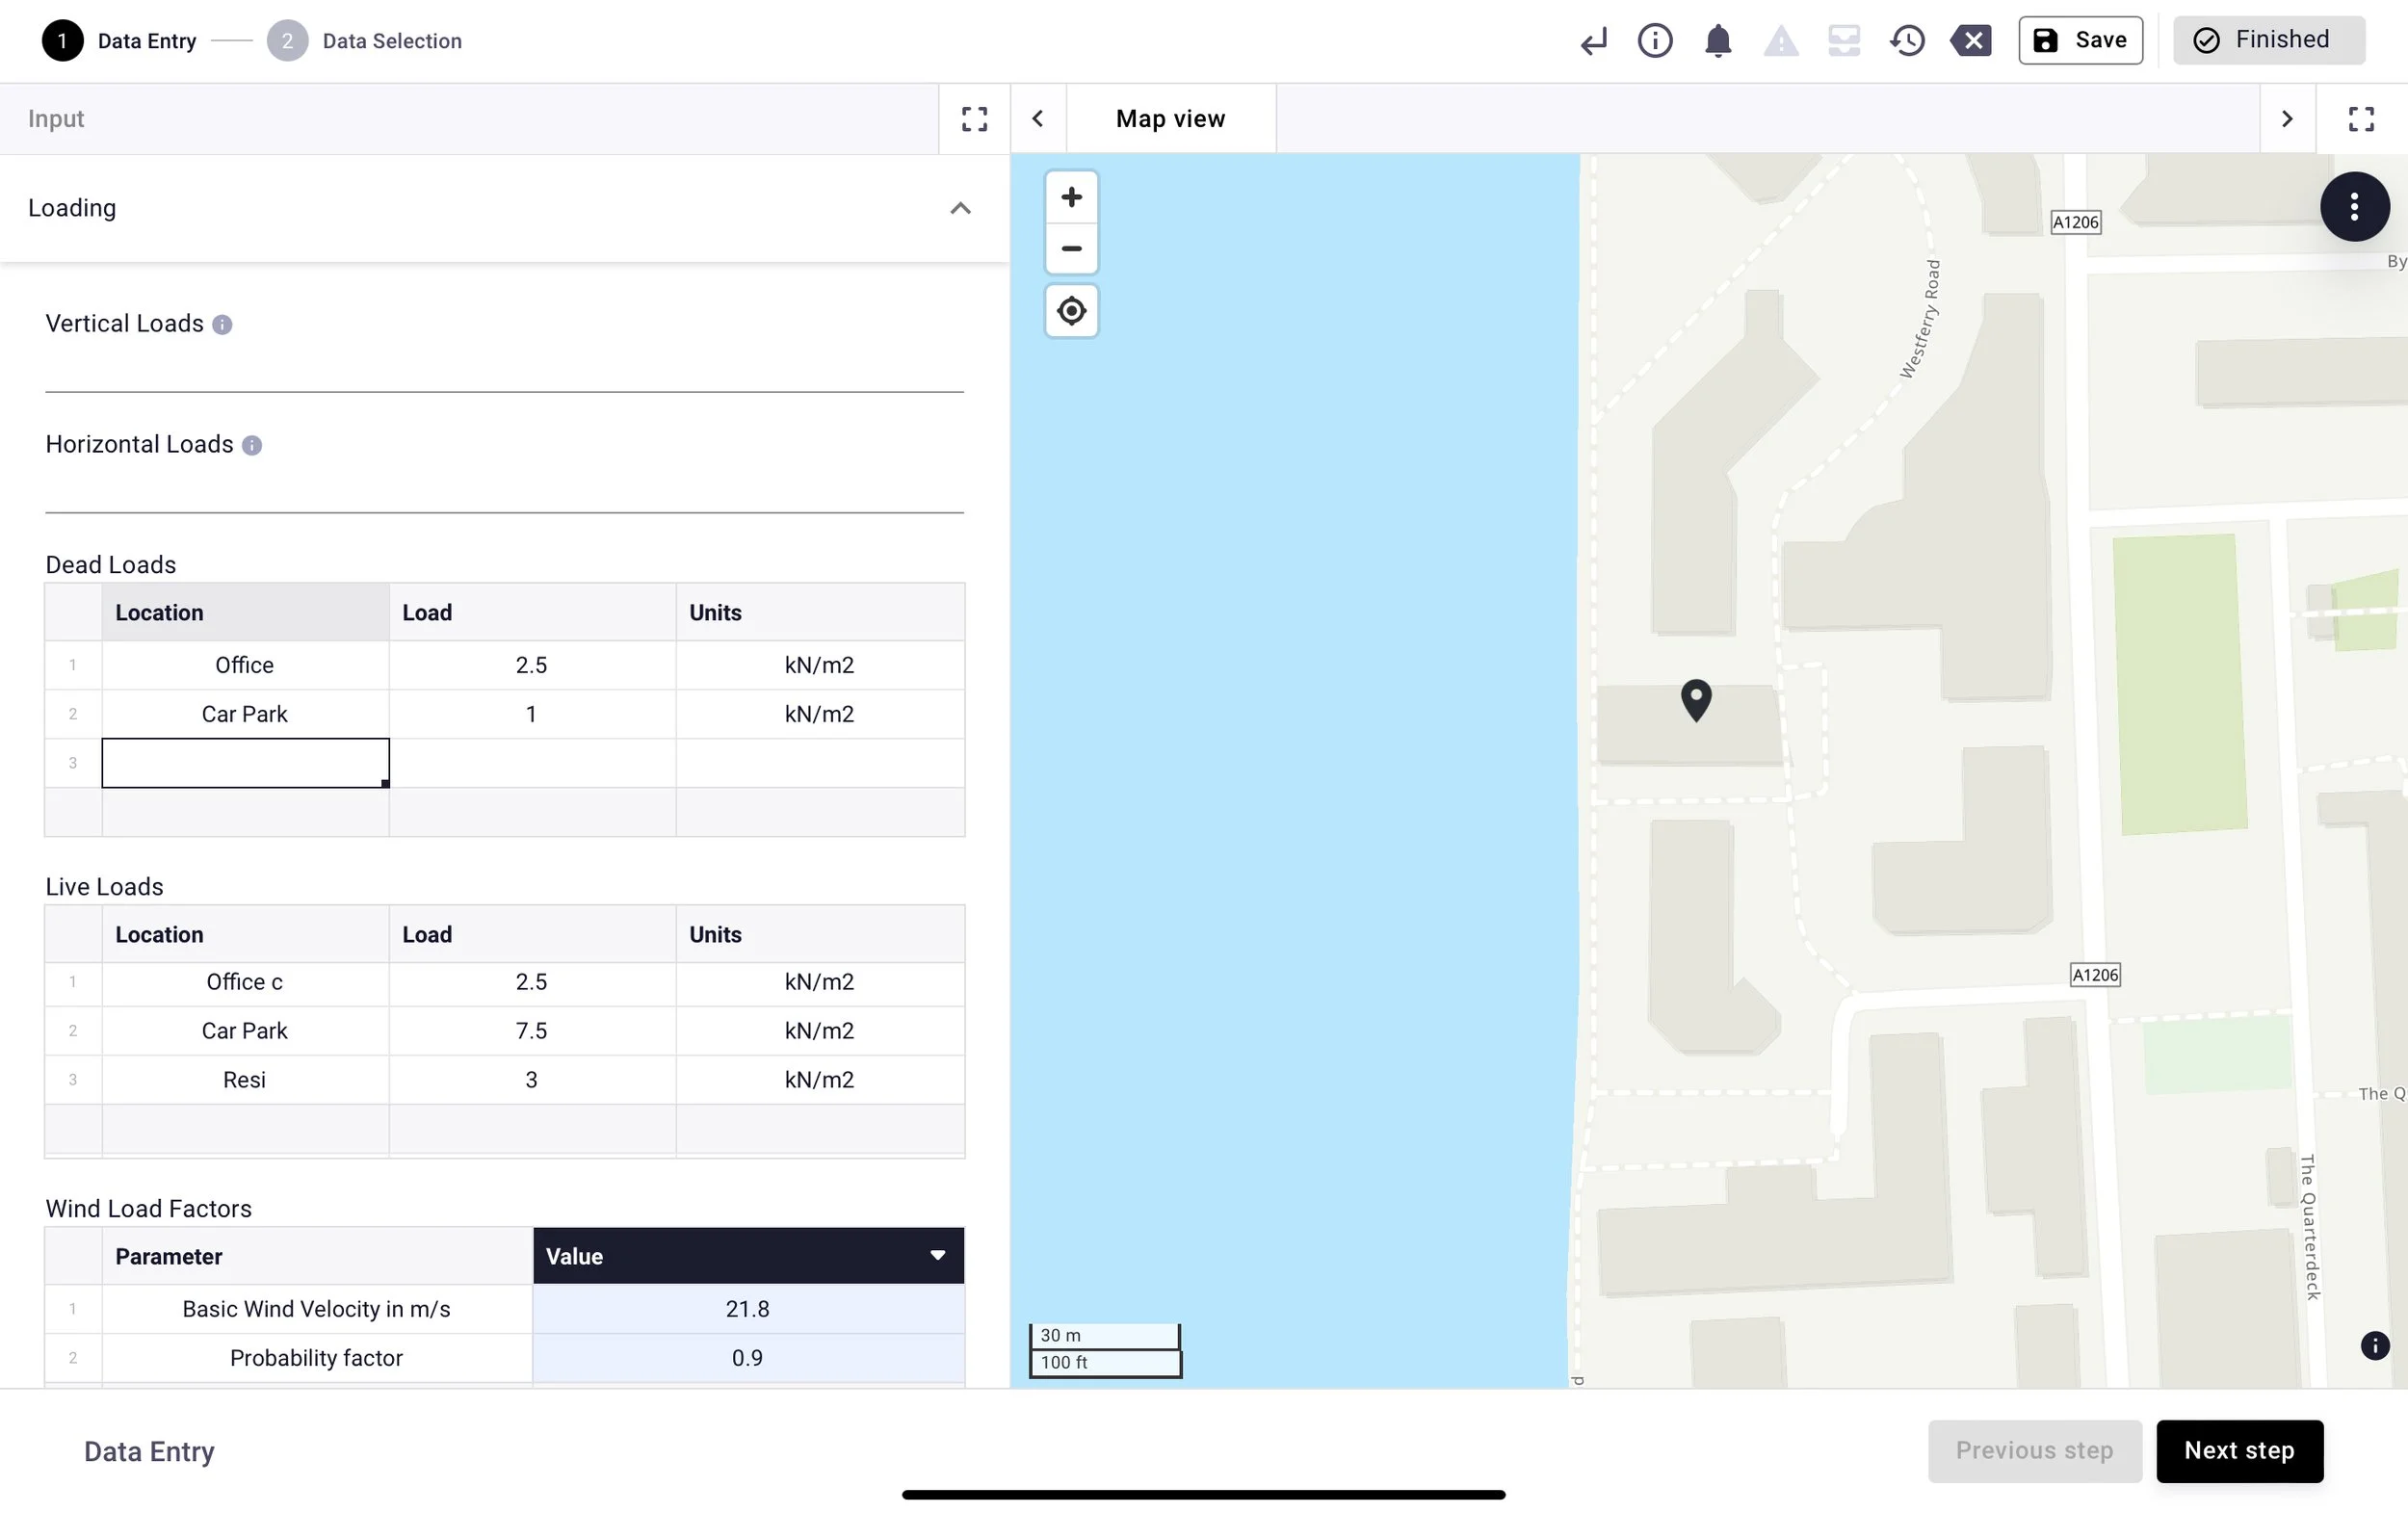This screenshot has height=1513, width=2408.
Task: Open notifications bell icon
Action: tap(1717, 41)
